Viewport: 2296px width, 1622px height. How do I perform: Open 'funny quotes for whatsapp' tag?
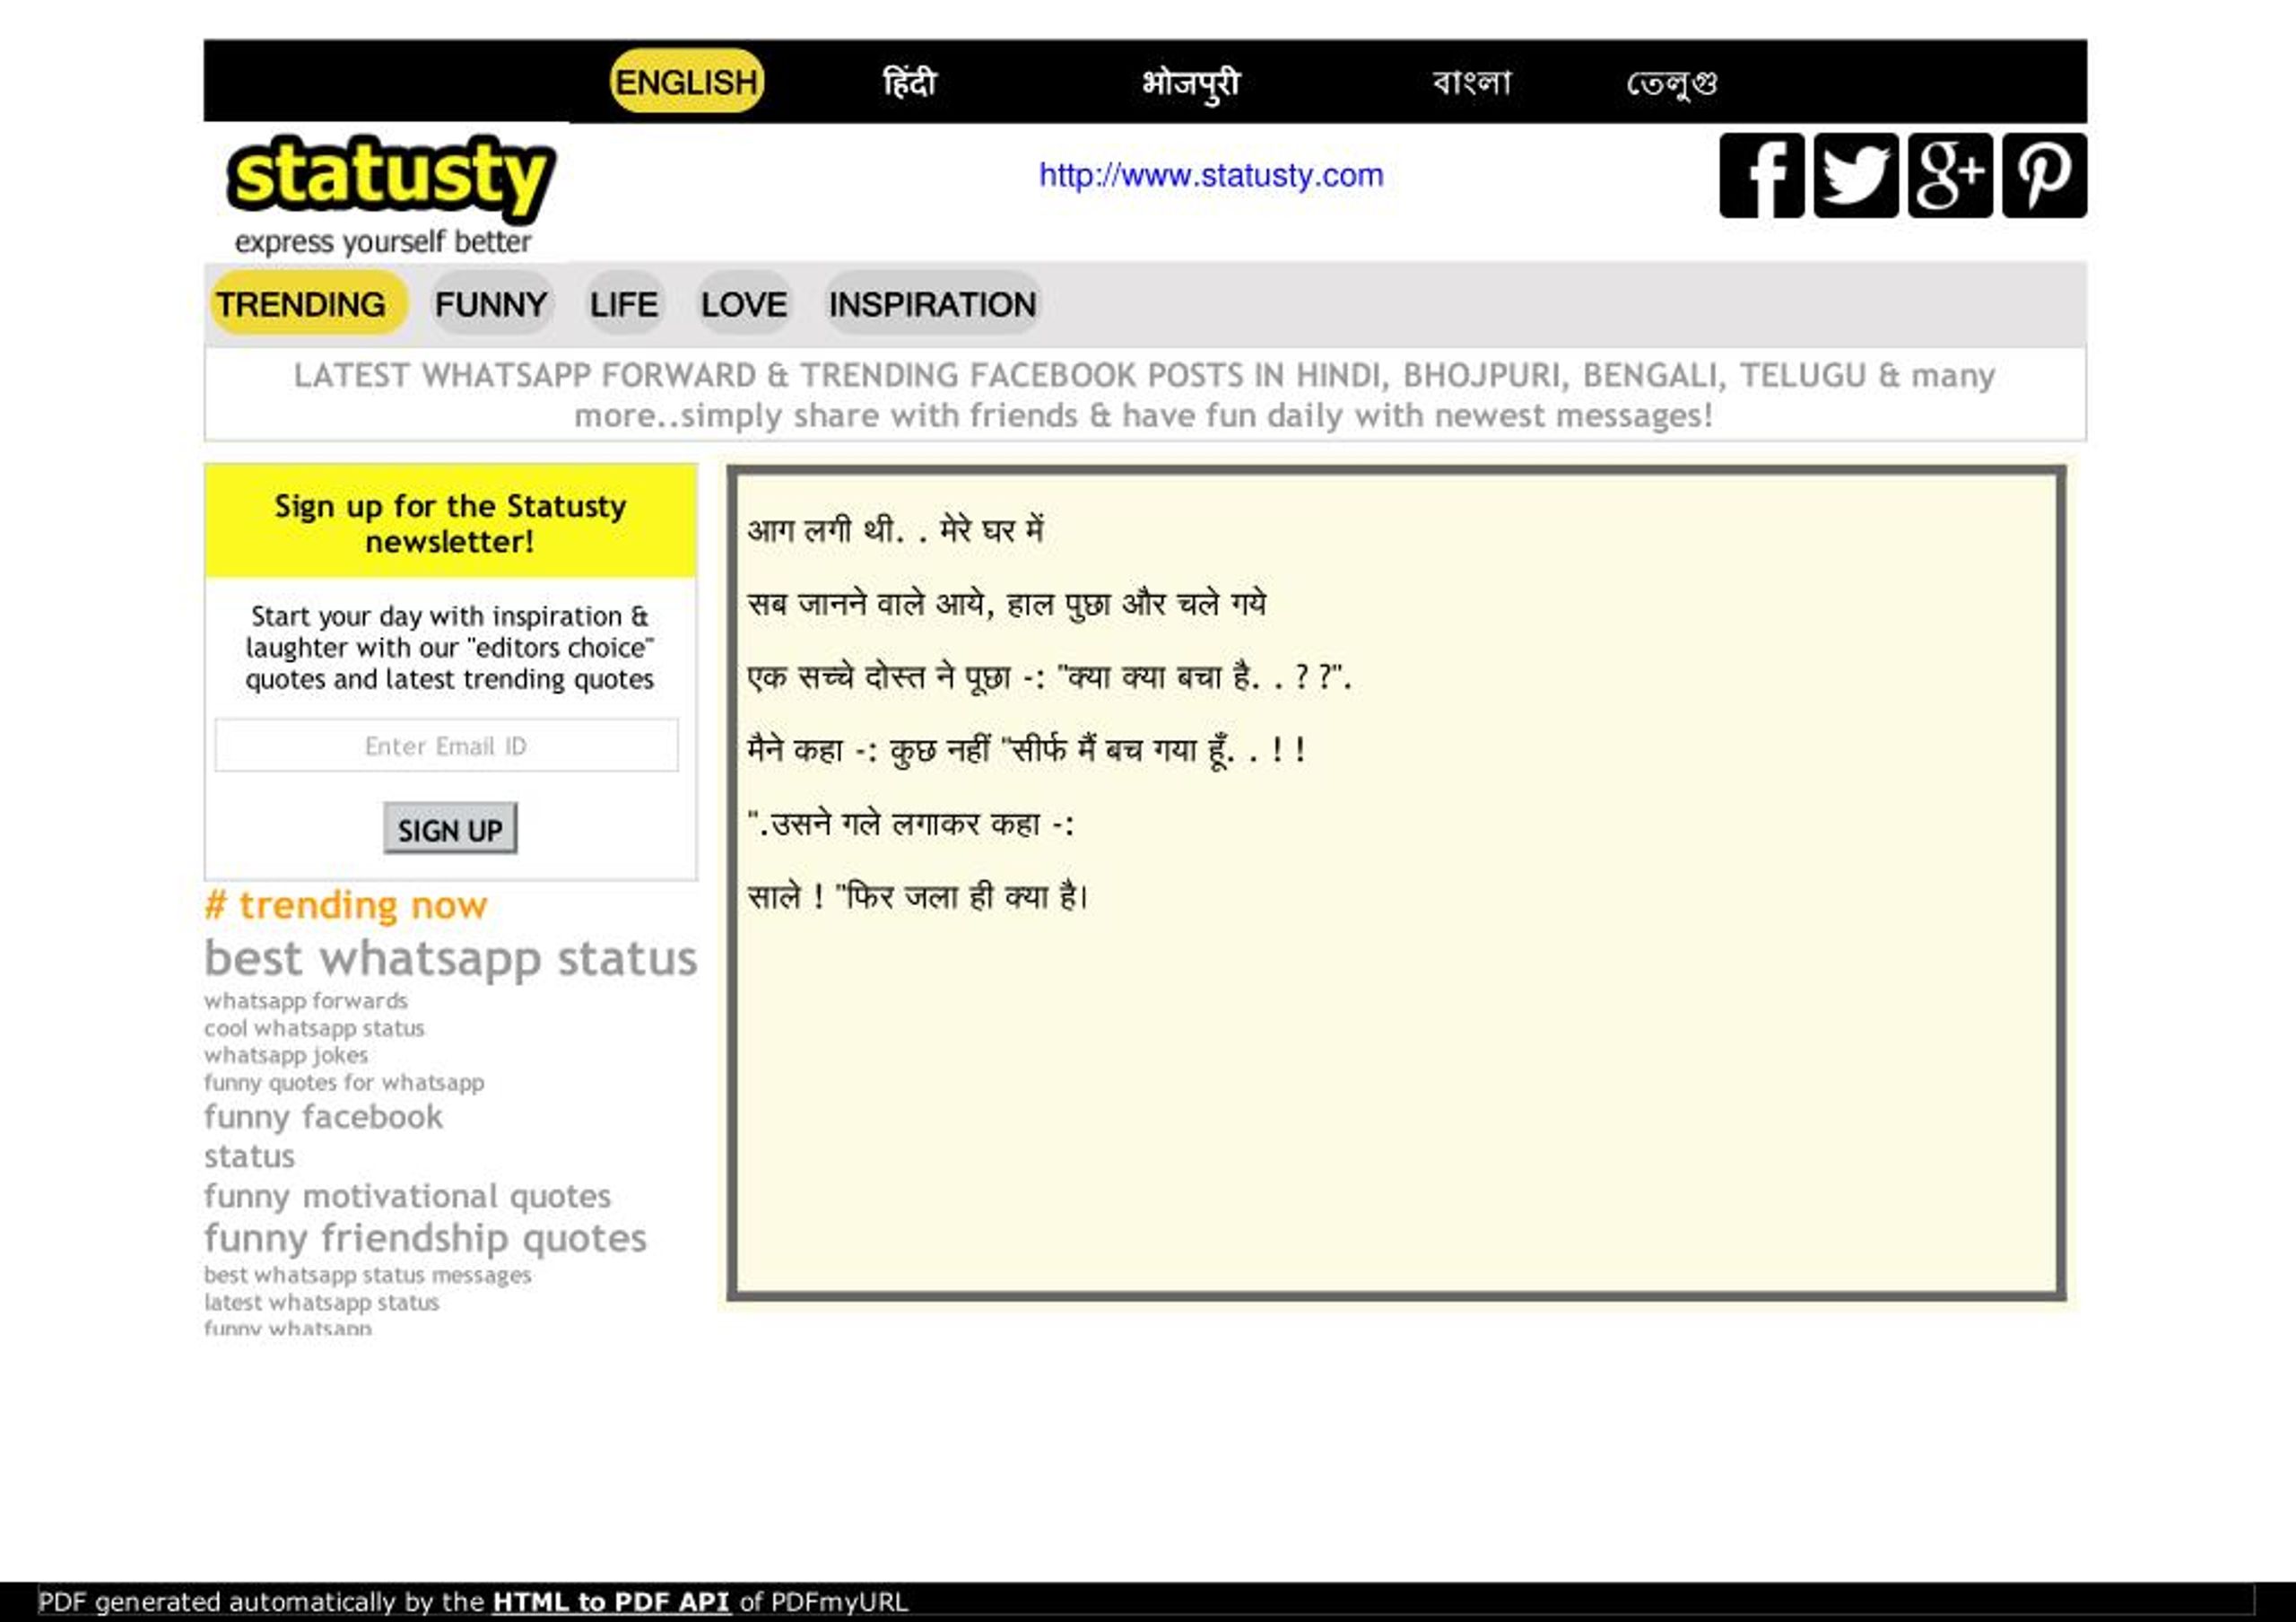click(344, 1082)
